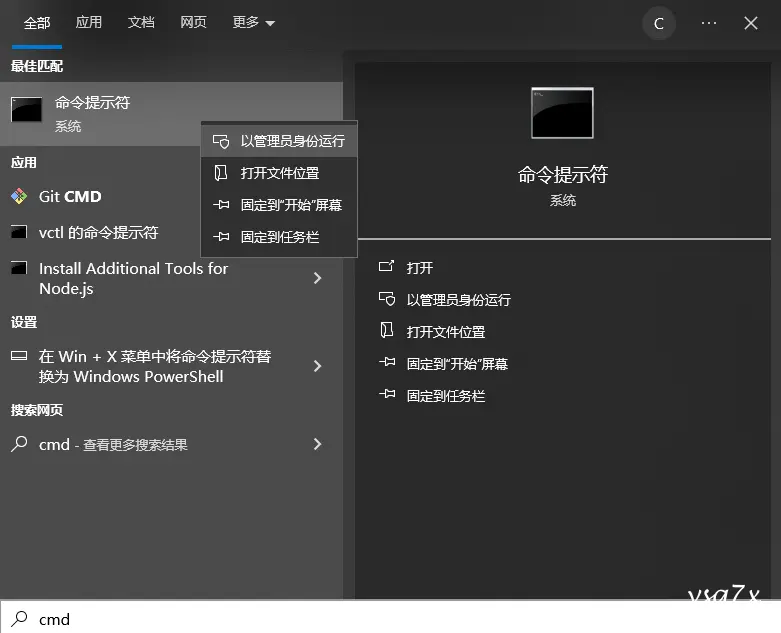Click the cmd search input box
The image size is (781, 633).
(x=390, y=618)
